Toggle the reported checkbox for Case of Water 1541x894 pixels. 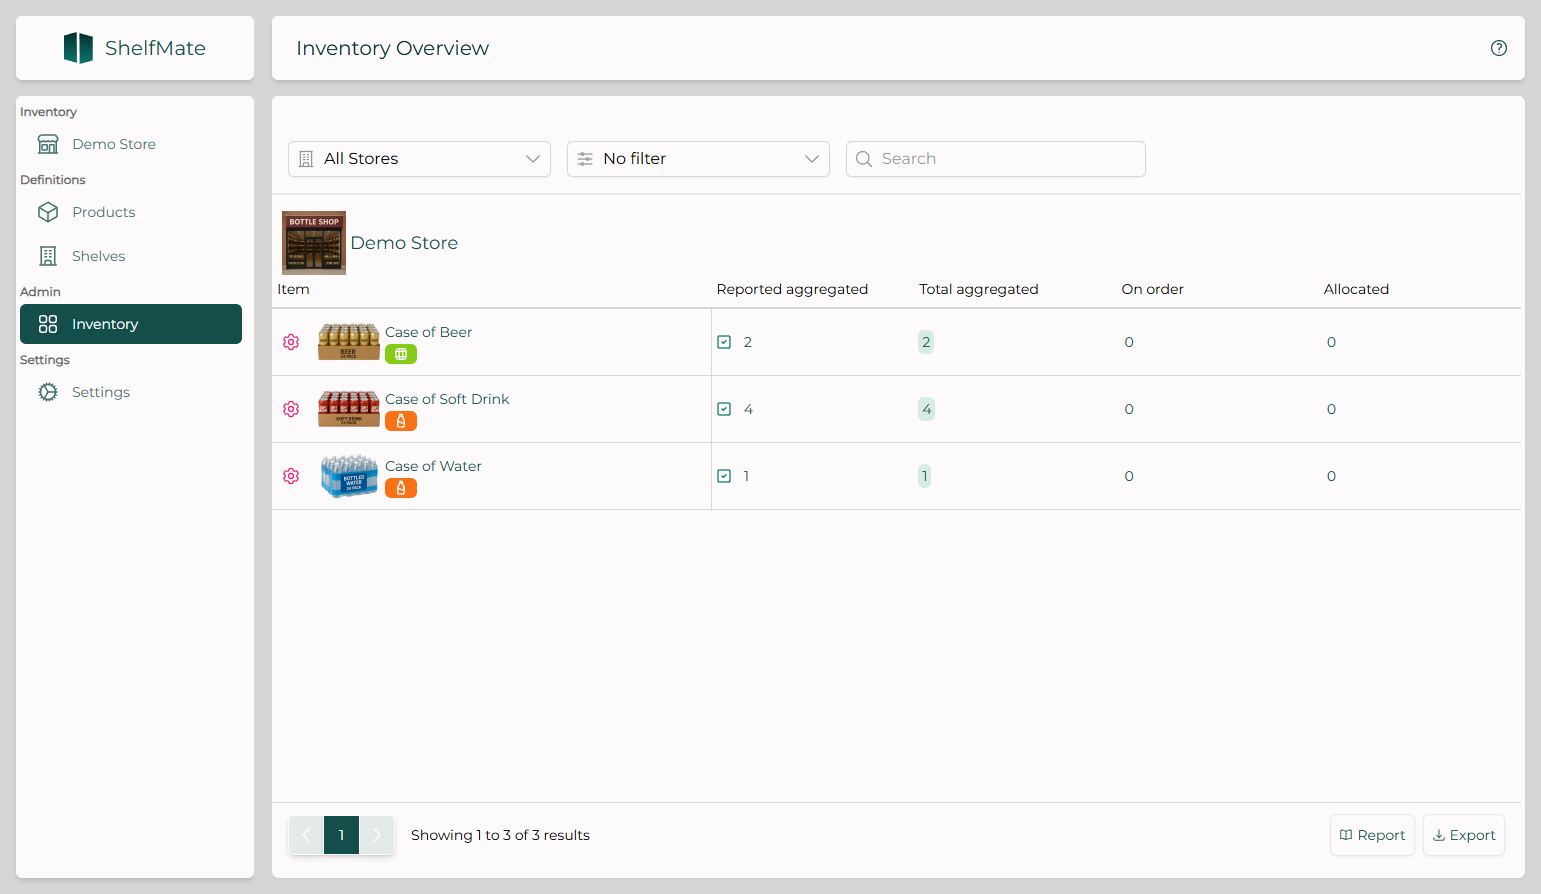coord(724,476)
